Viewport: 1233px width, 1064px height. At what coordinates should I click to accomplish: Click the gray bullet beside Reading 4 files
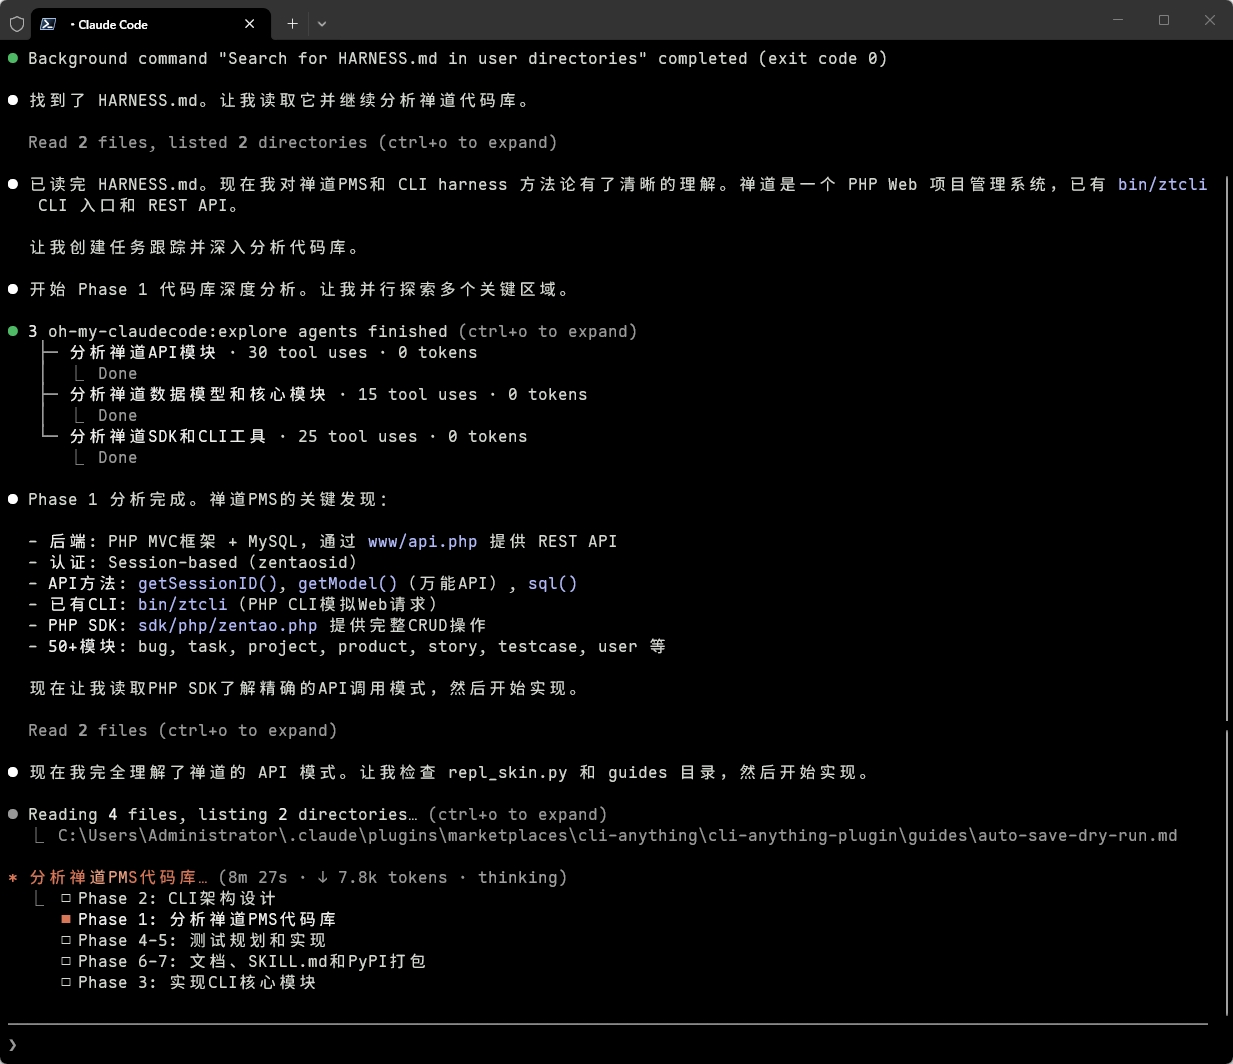coord(13,814)
